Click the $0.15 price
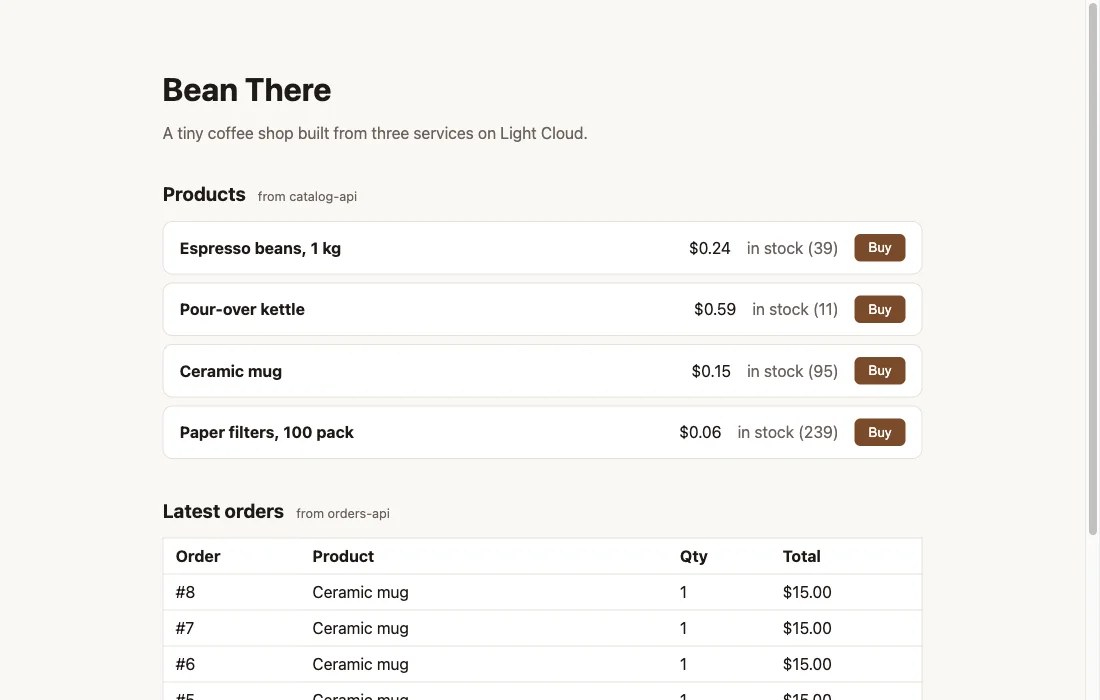The image size is (1100, 700). click(711, 371)
